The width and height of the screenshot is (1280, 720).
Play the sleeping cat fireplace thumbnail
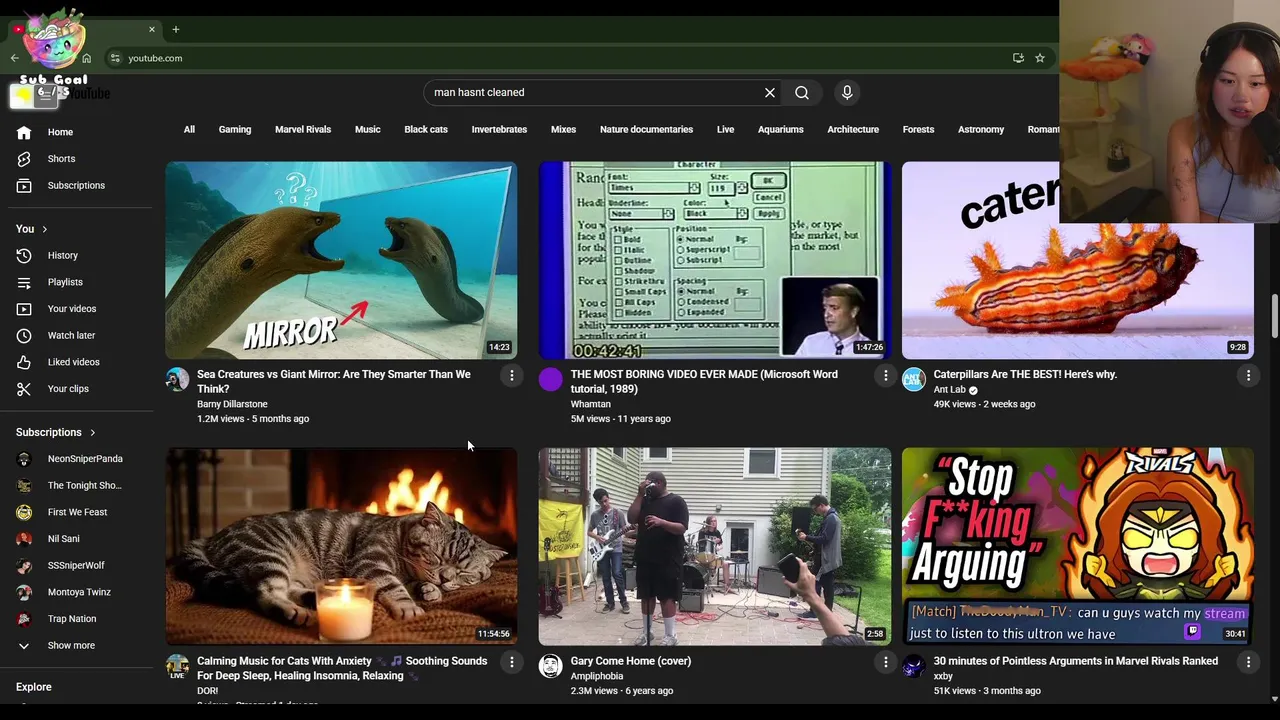(341, 546)
